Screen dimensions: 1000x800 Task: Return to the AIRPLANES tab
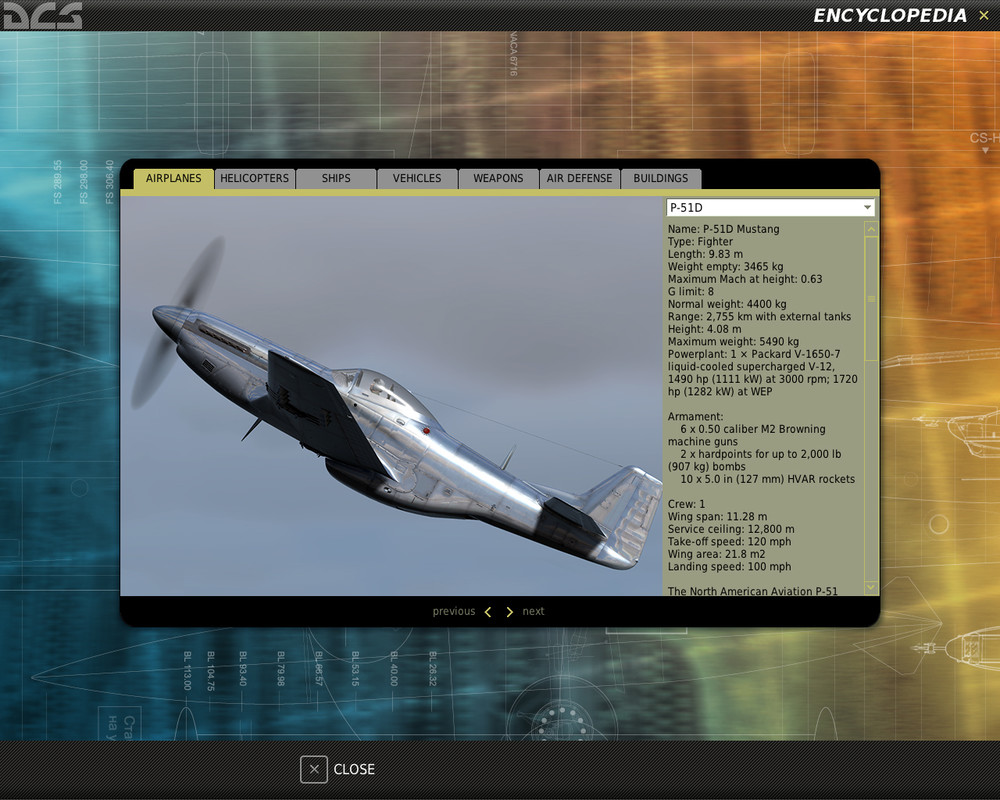pos(172,177)
